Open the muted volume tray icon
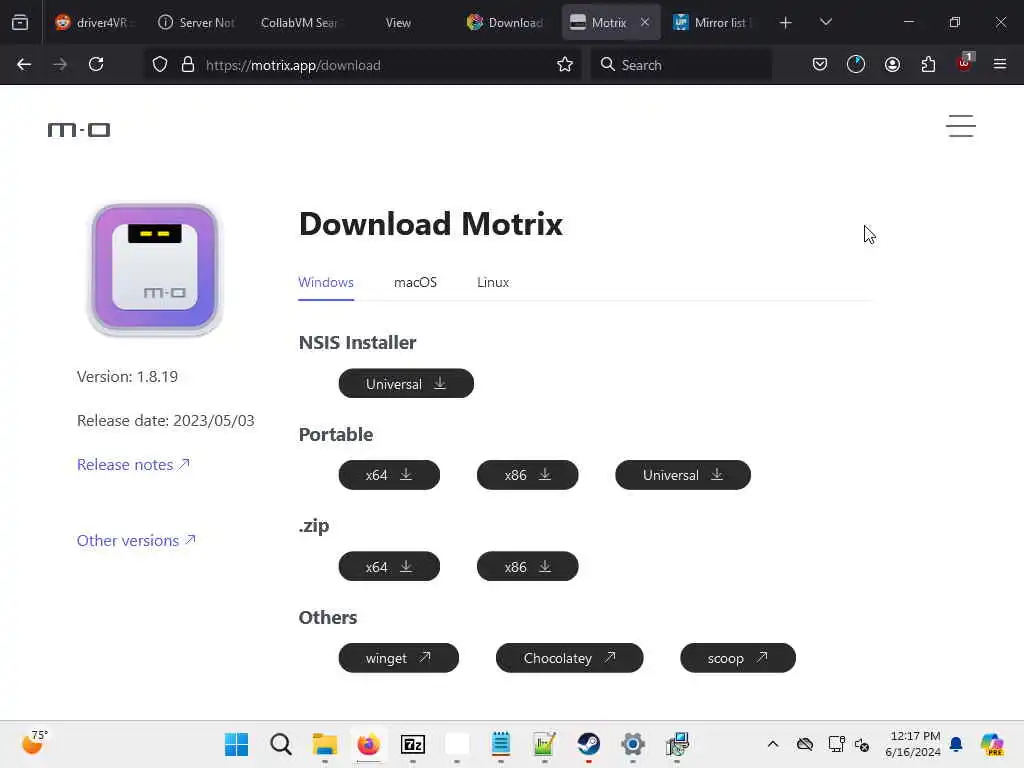 tap(862, 744)
